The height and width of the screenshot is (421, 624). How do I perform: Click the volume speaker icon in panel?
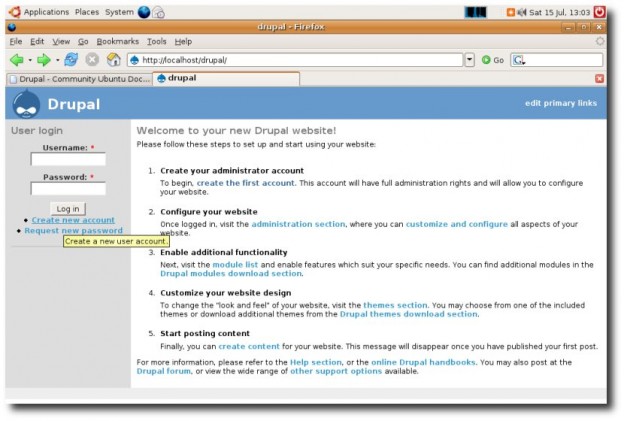[x=522, y=12]
